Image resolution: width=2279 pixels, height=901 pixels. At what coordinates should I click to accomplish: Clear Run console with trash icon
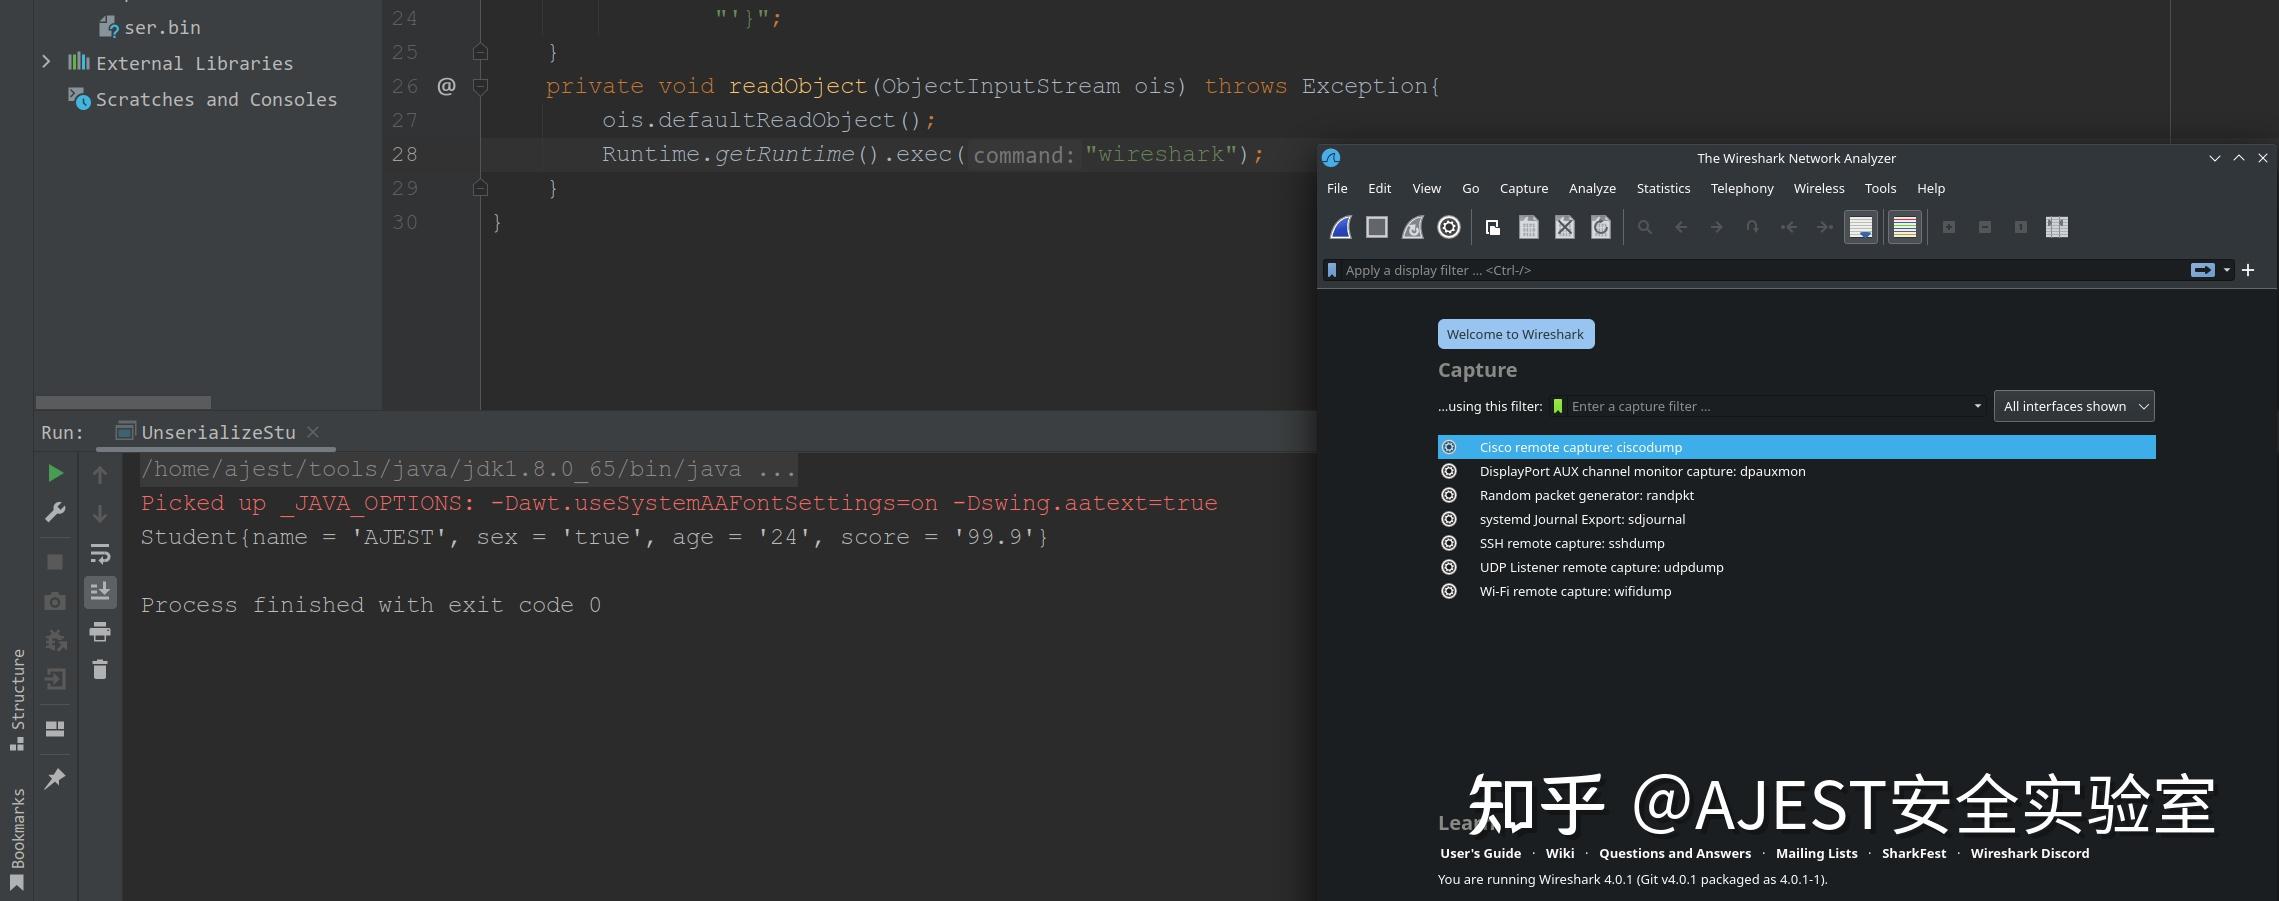click(100, 670)
